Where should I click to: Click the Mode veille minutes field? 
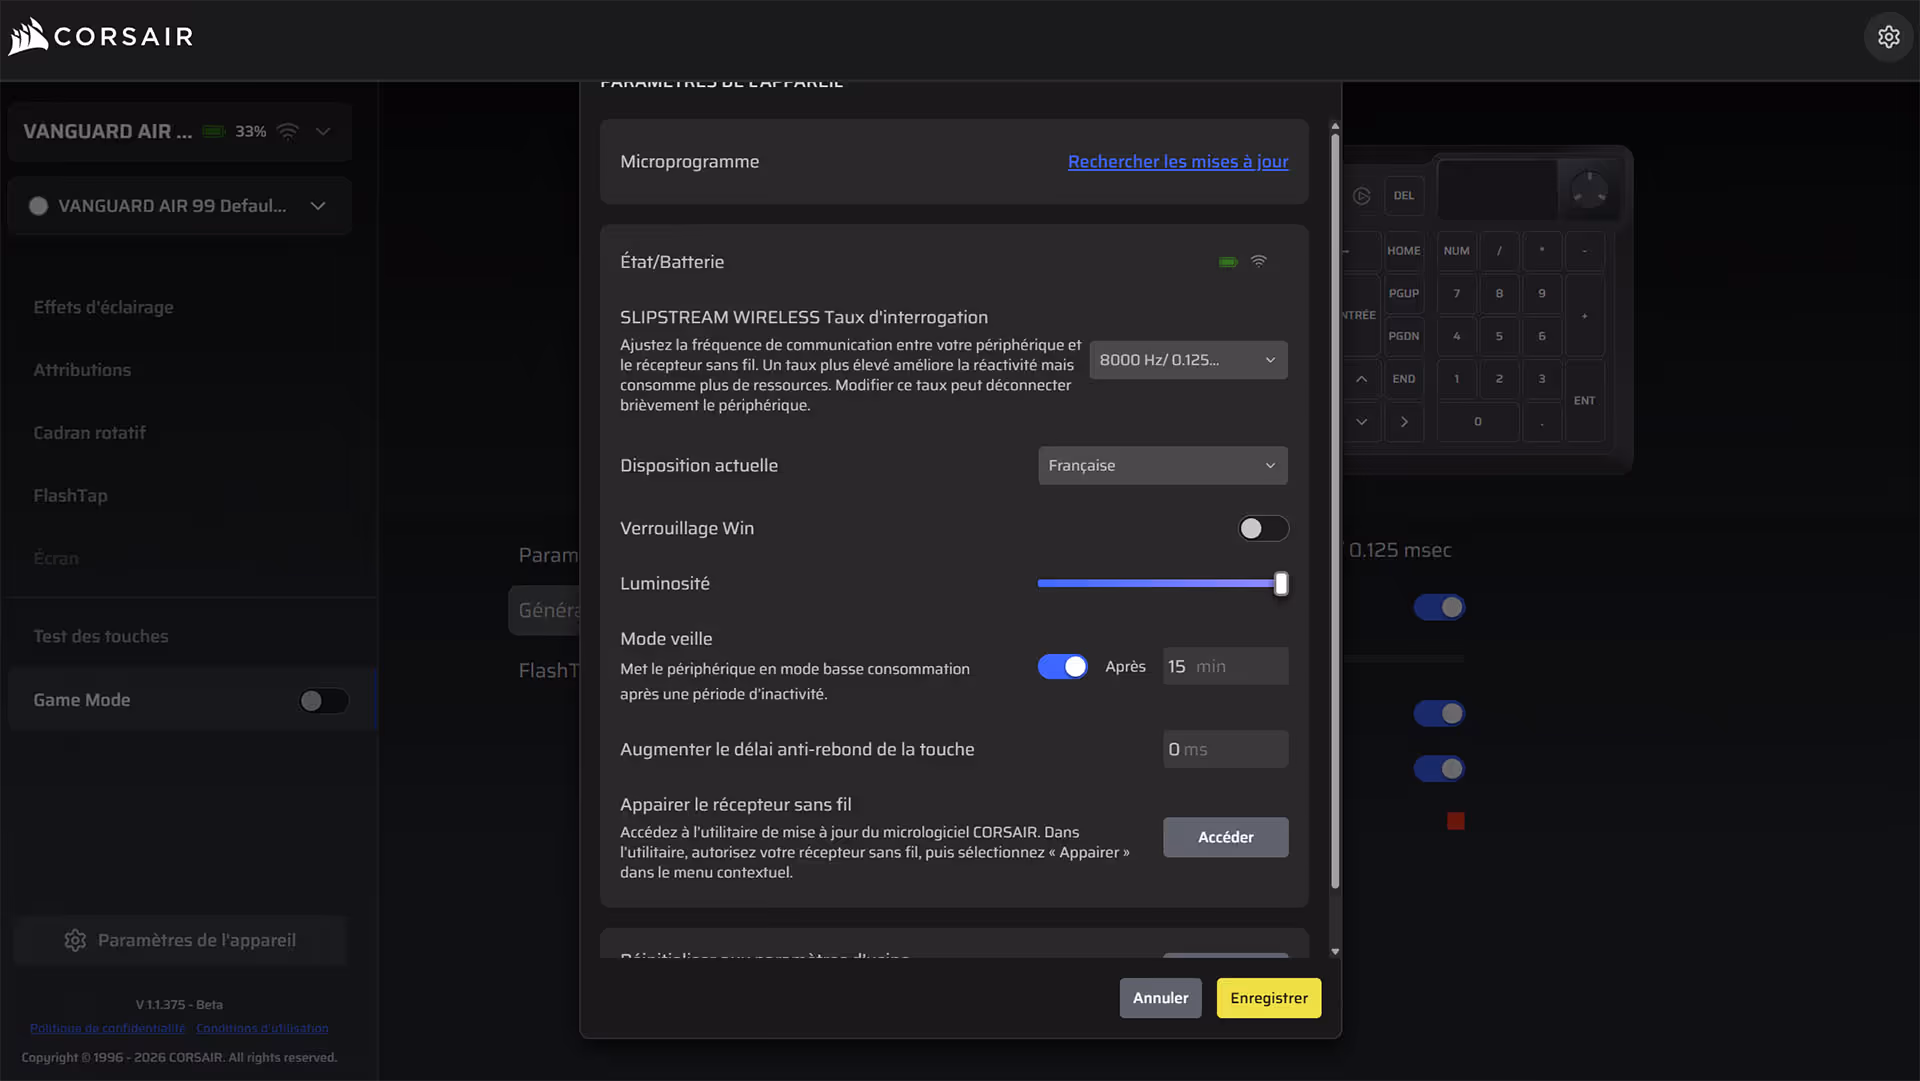pyautogui.click(x=1226, y=667)
